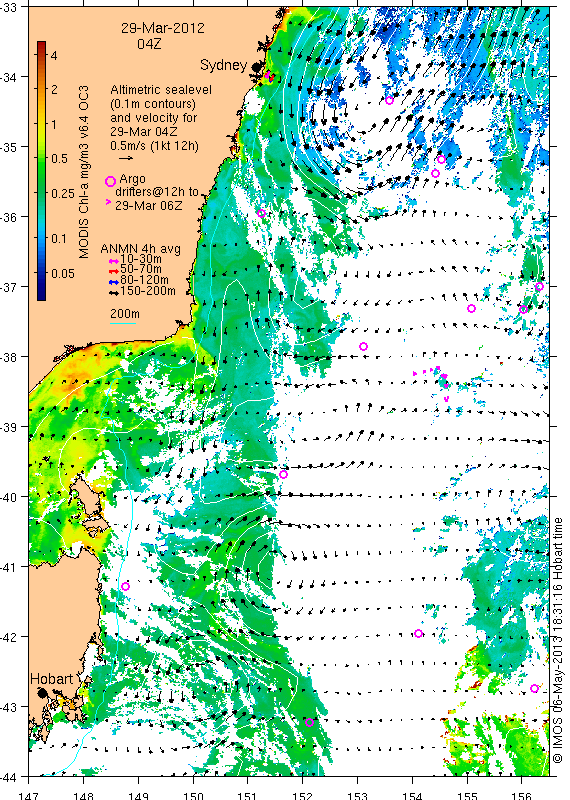The width and height of the screenshot is (570, 800).
Task: Click the black Hobart city marker dot
Action: coord(42,693)
